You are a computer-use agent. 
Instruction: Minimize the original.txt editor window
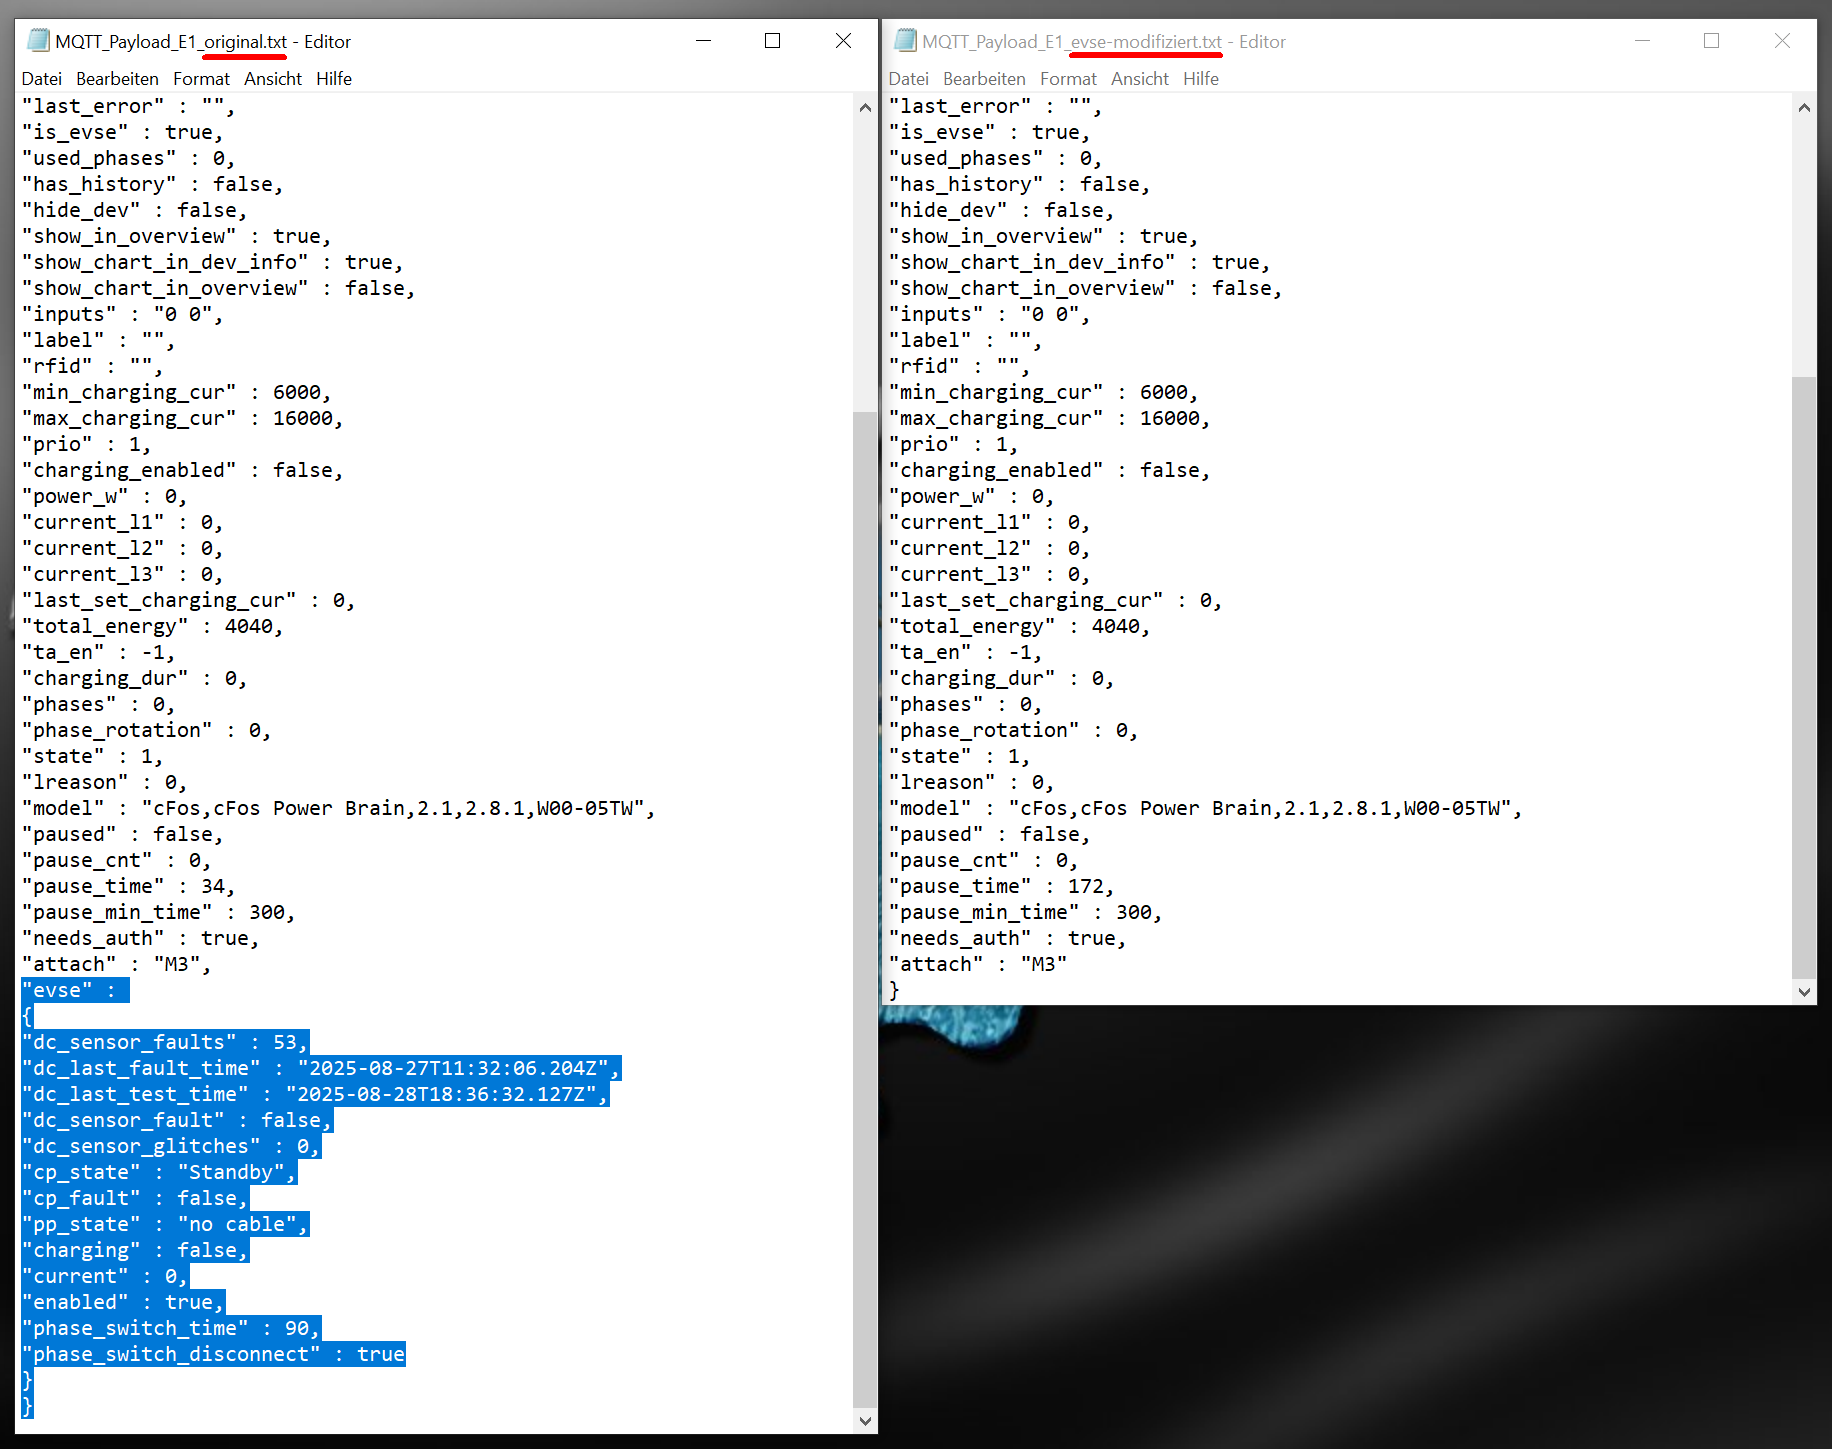pos(703,41)
